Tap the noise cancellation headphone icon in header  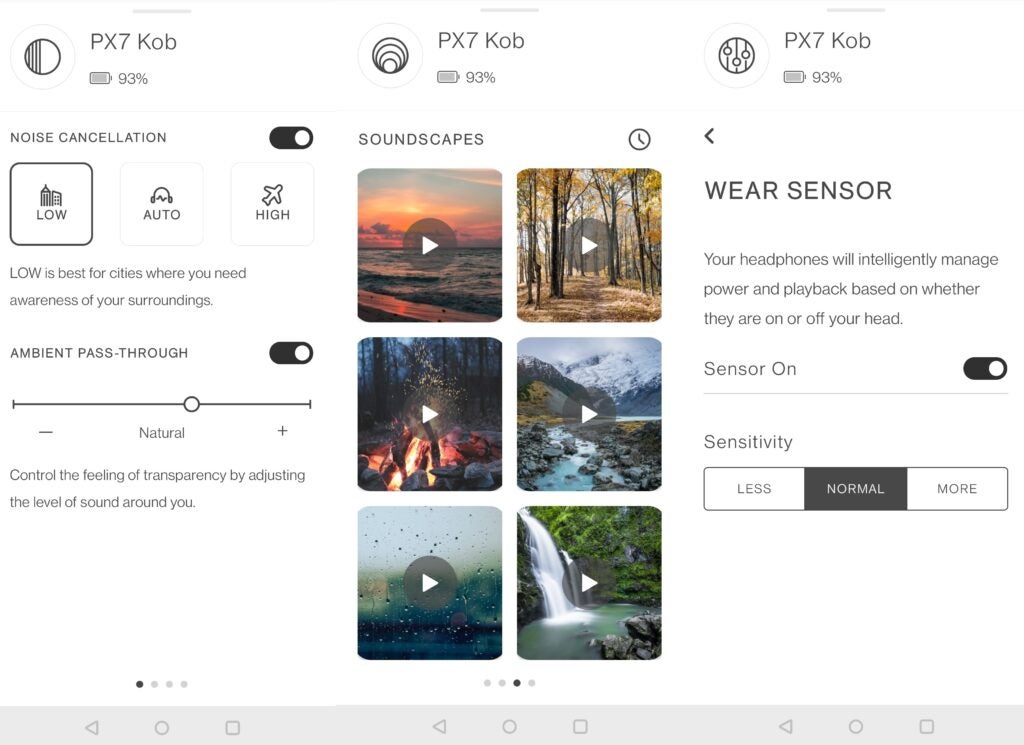click(x=42, y=57)
